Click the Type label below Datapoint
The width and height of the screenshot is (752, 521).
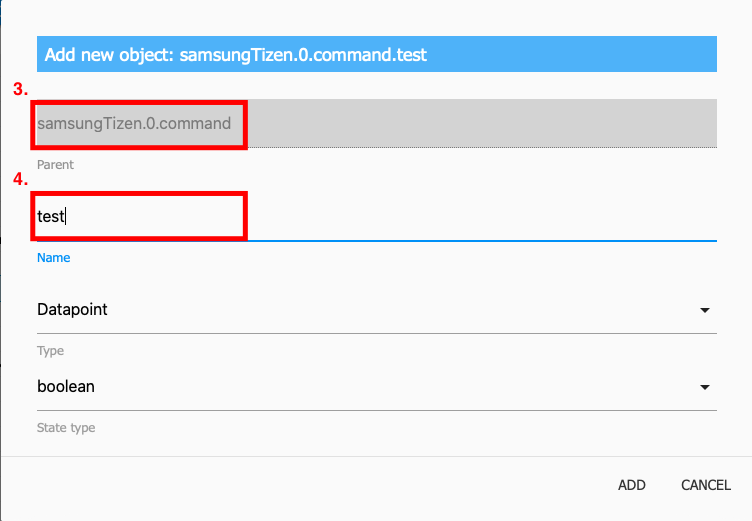click(50, 351)
